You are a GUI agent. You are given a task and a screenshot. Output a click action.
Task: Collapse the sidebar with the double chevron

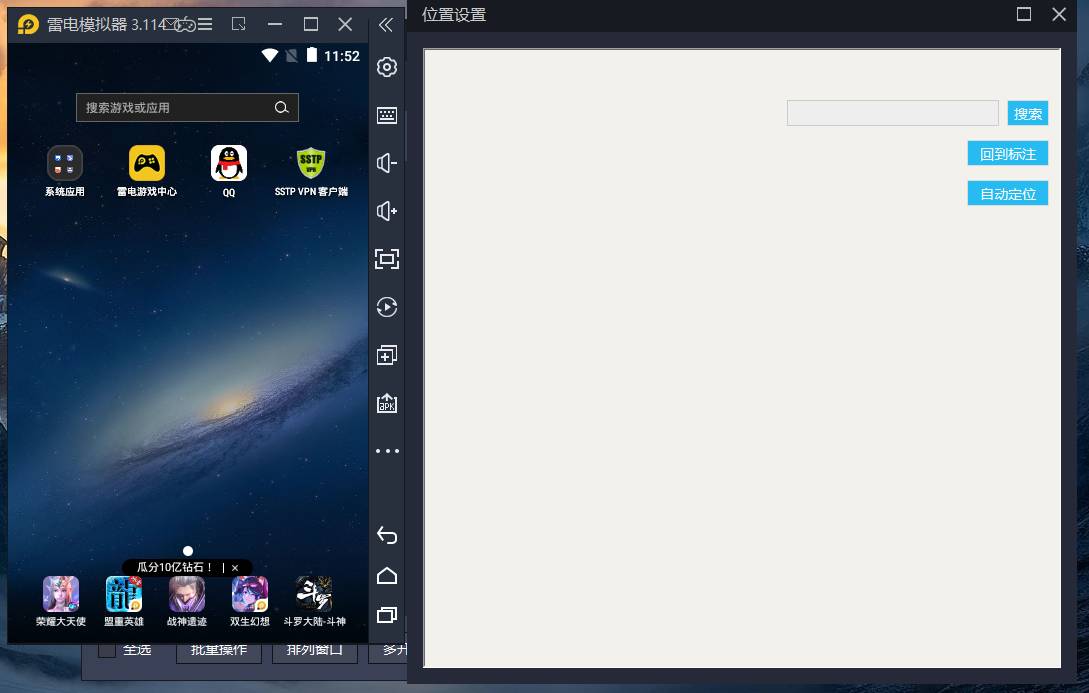(385, 25)
